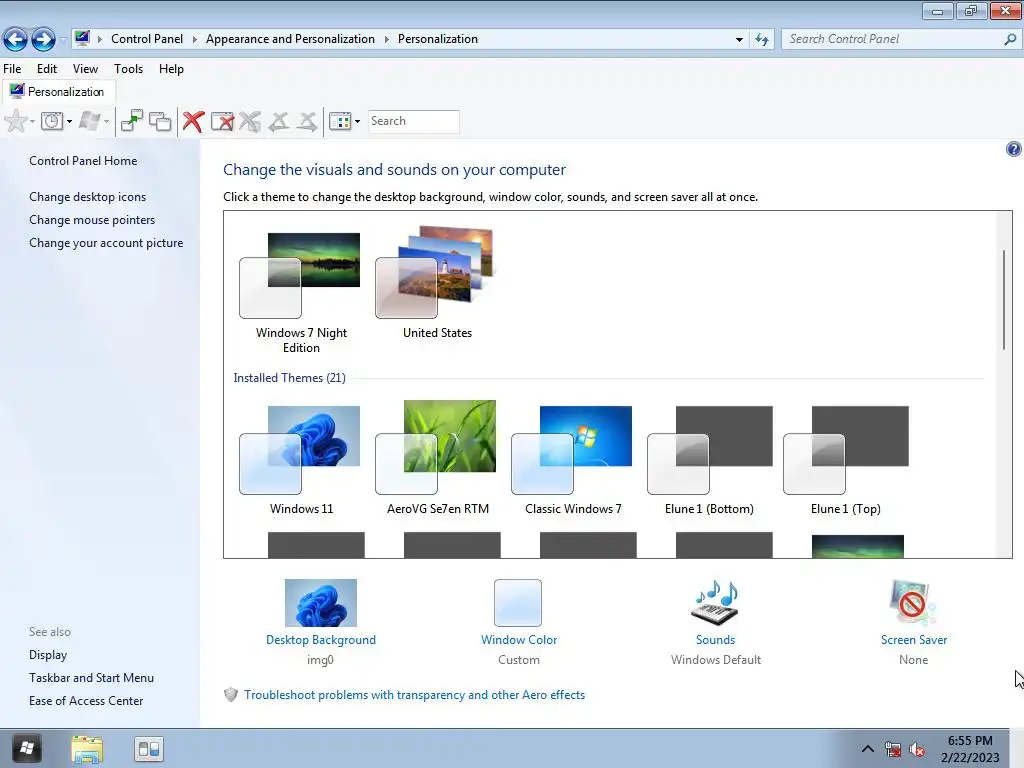Open Desktop Background settings icon

[321, 602]
